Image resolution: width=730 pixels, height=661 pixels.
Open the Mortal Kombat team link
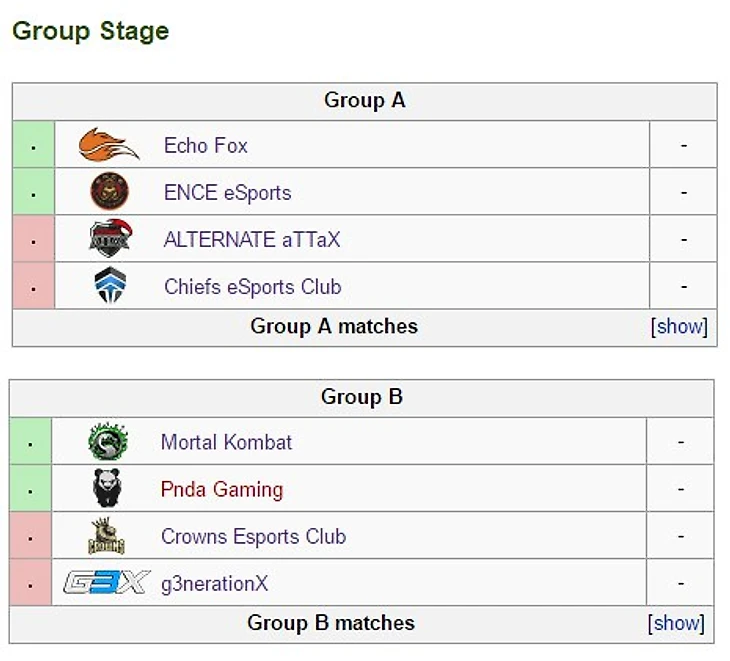[x=226, y=442]
